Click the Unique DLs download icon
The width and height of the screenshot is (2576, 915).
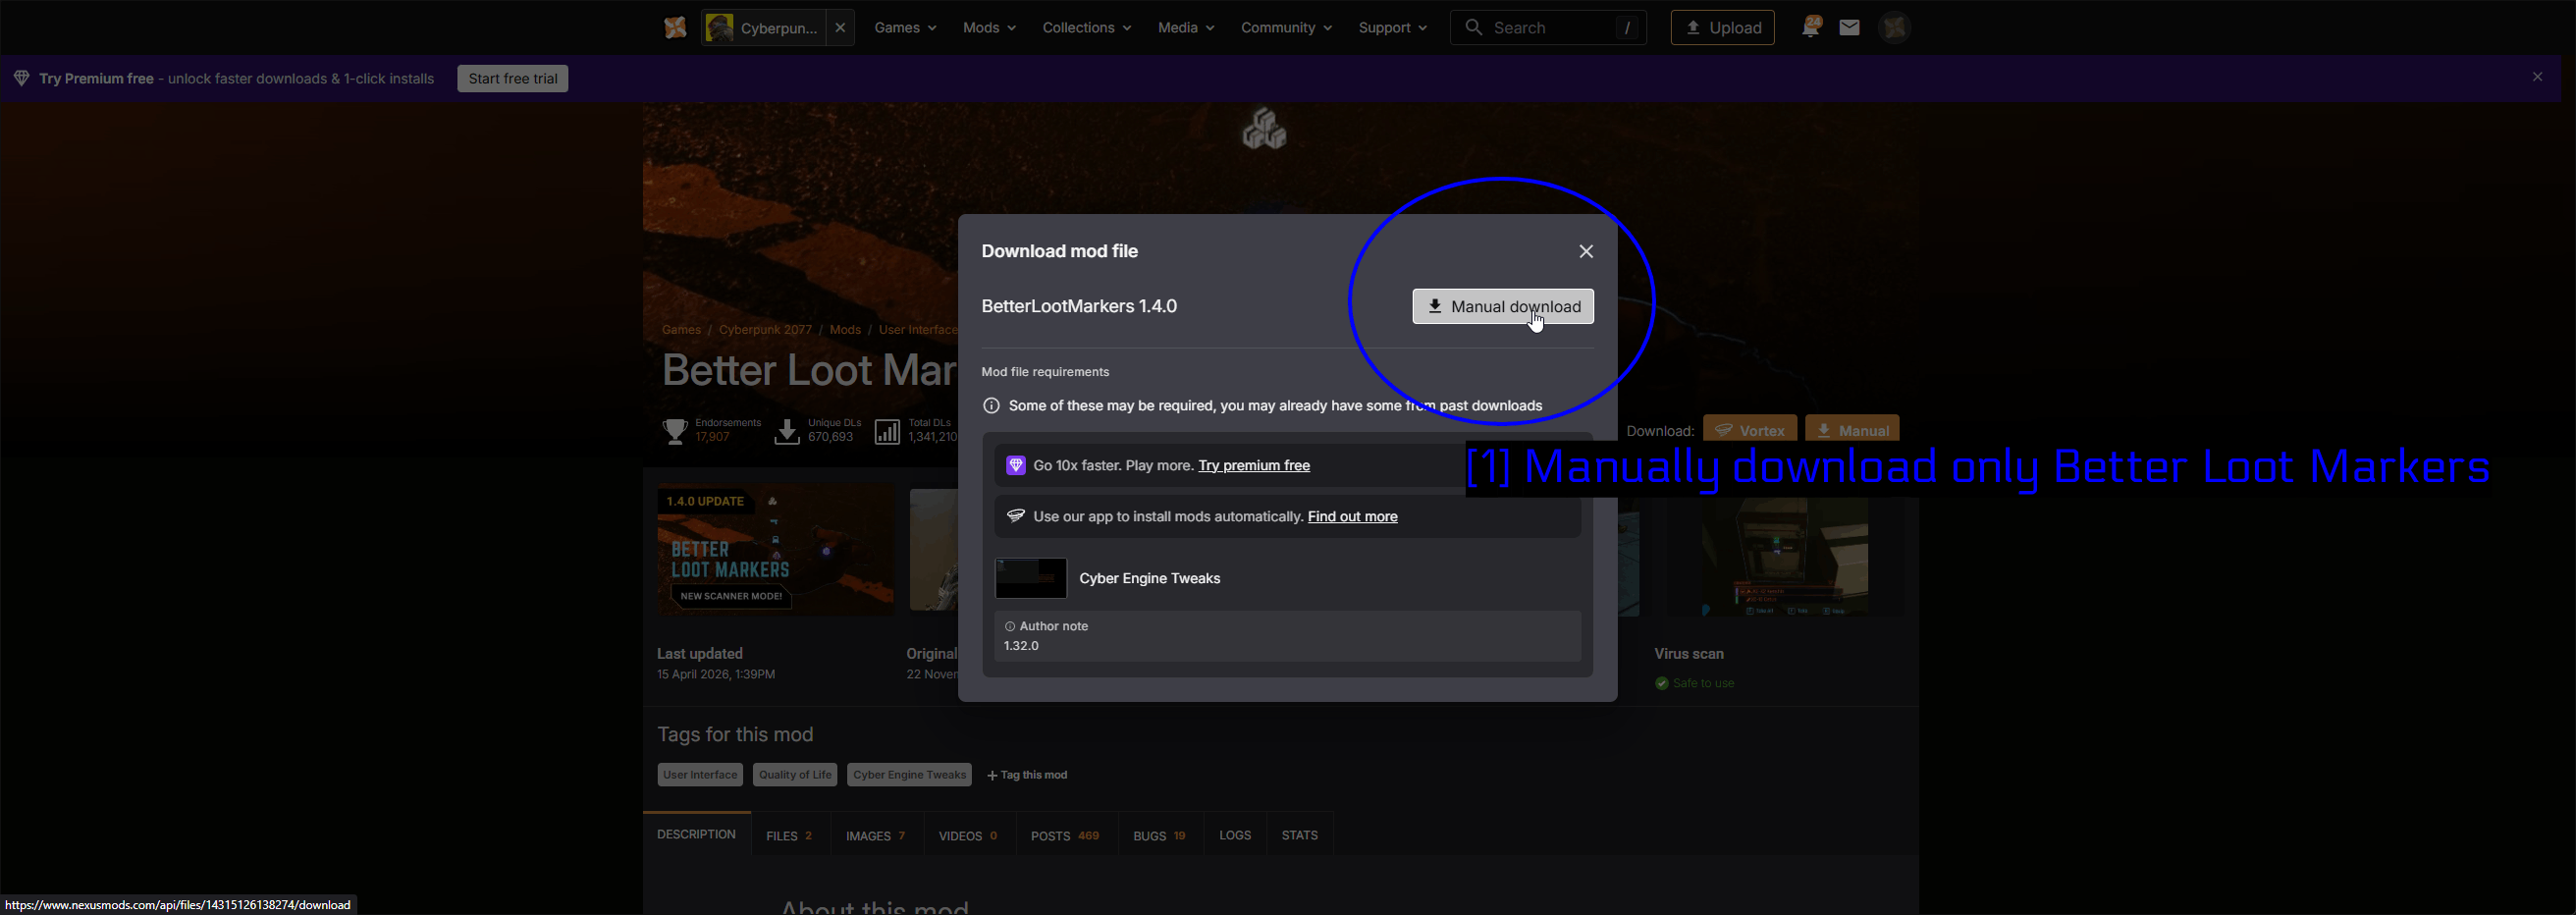[787, 431]
